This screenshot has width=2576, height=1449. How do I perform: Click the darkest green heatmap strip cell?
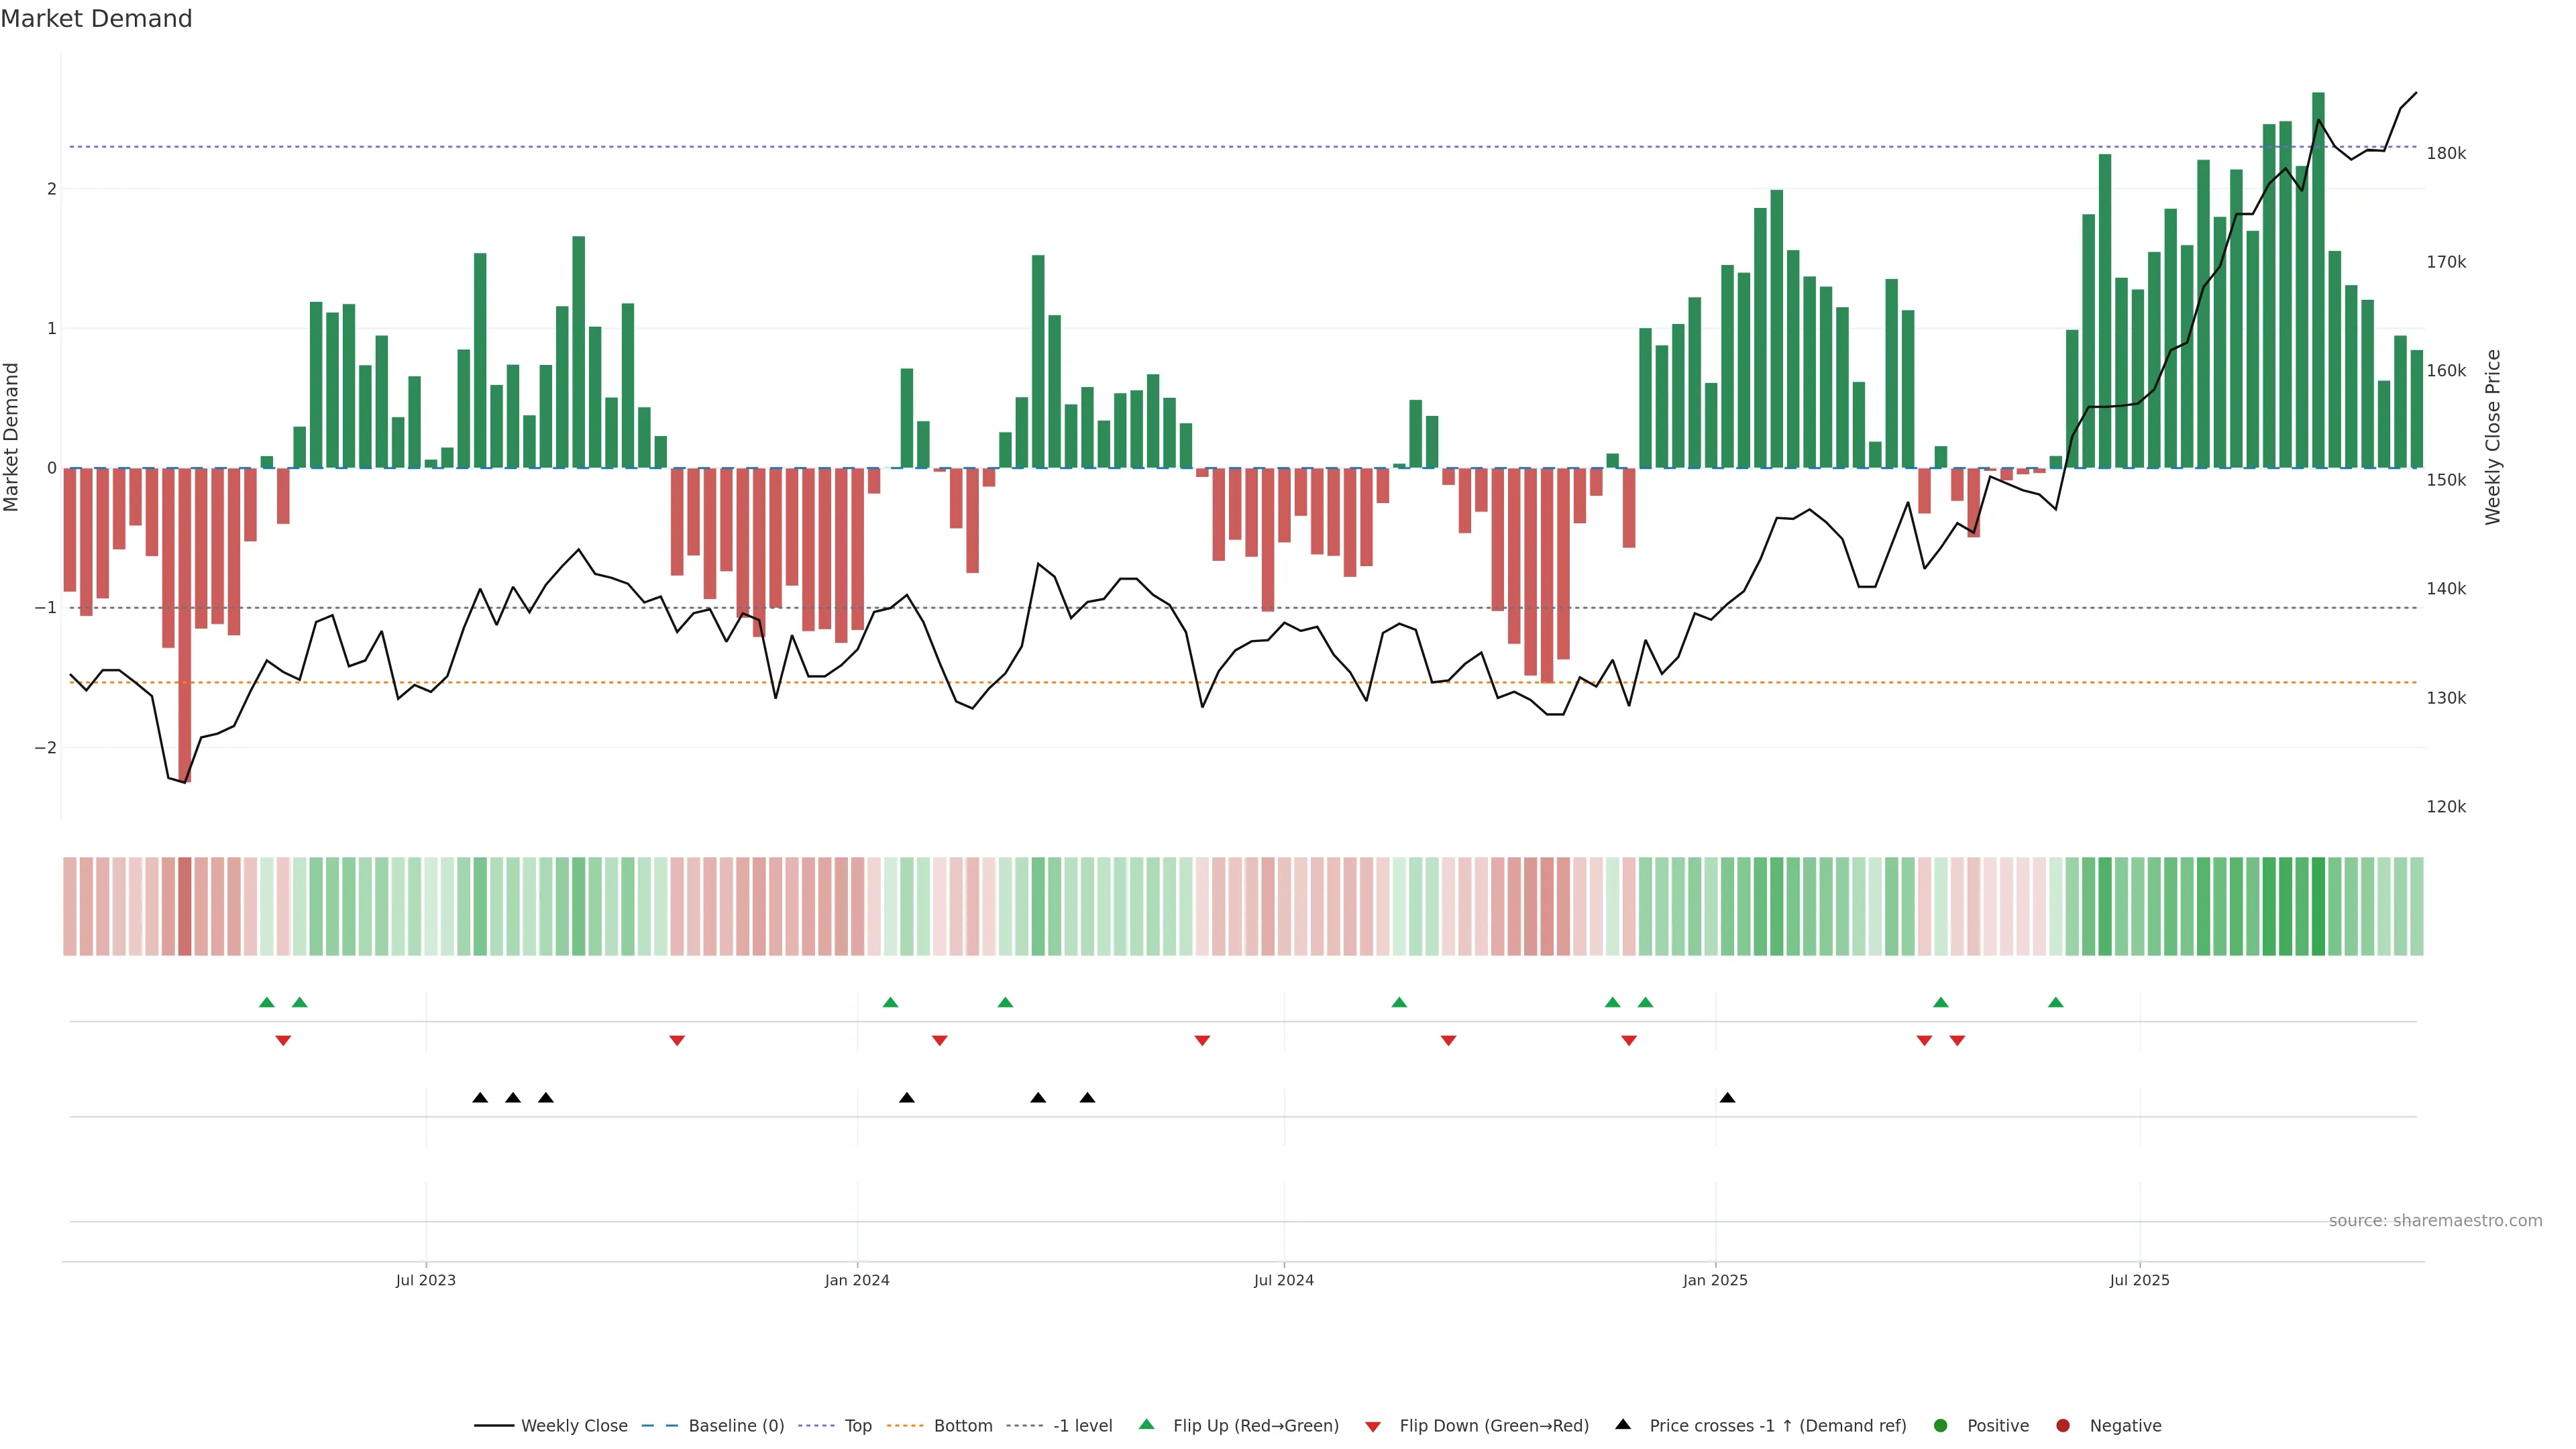(x=2318, y=906)
